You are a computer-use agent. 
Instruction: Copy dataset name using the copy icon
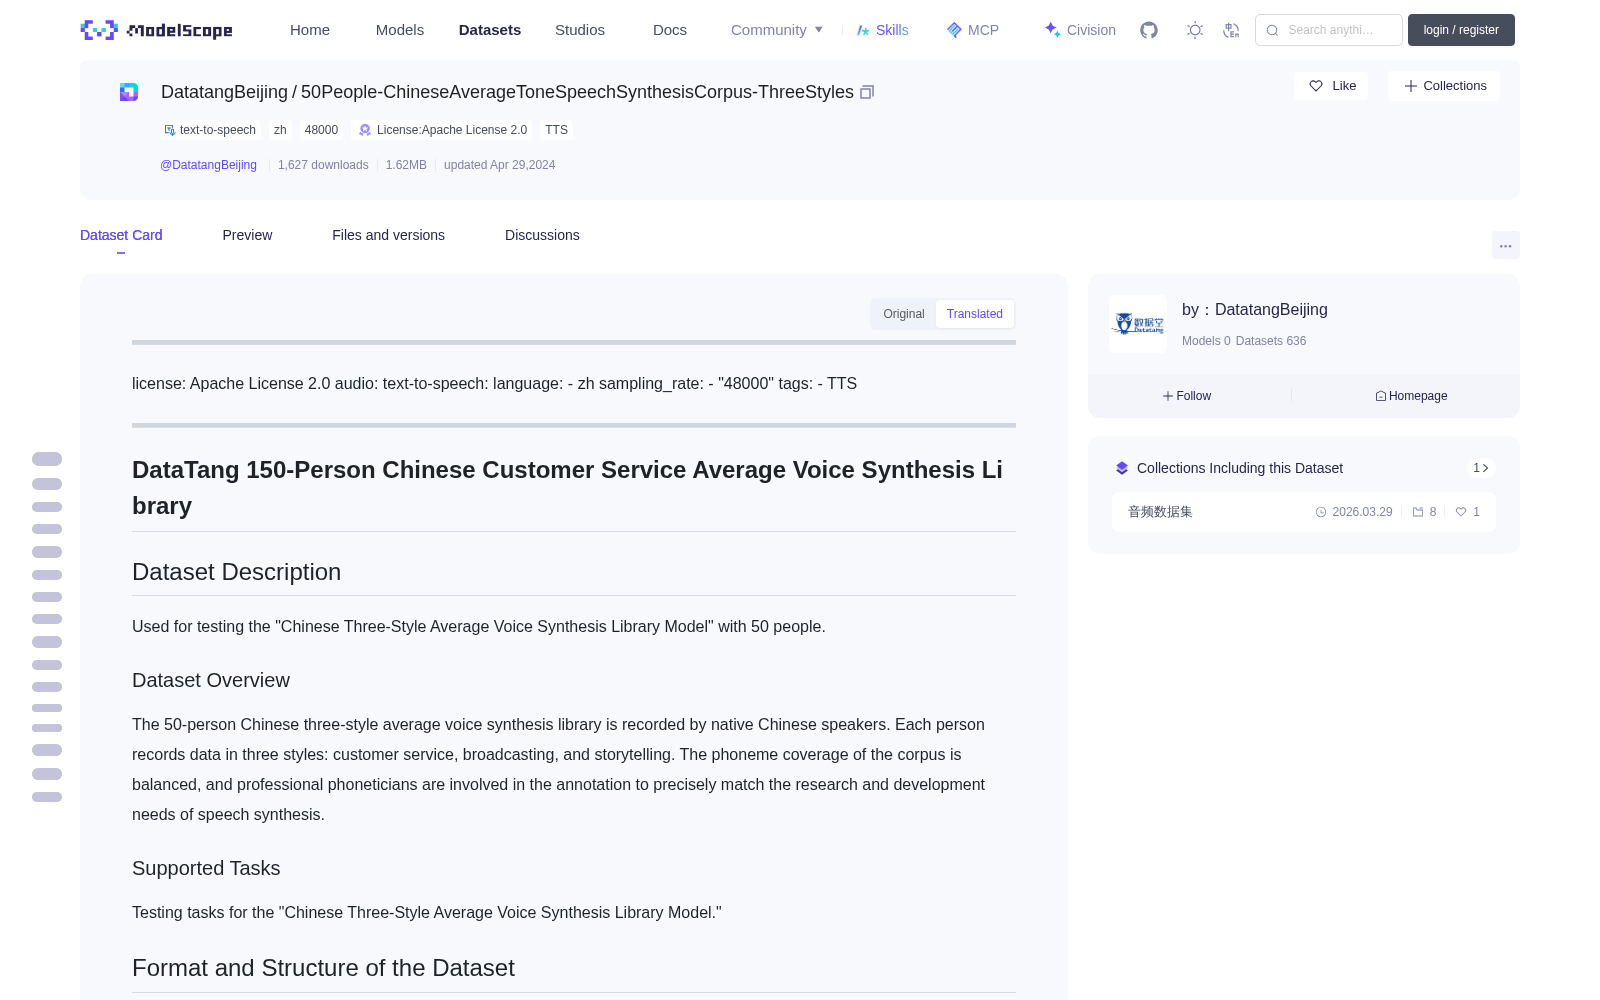867,92
